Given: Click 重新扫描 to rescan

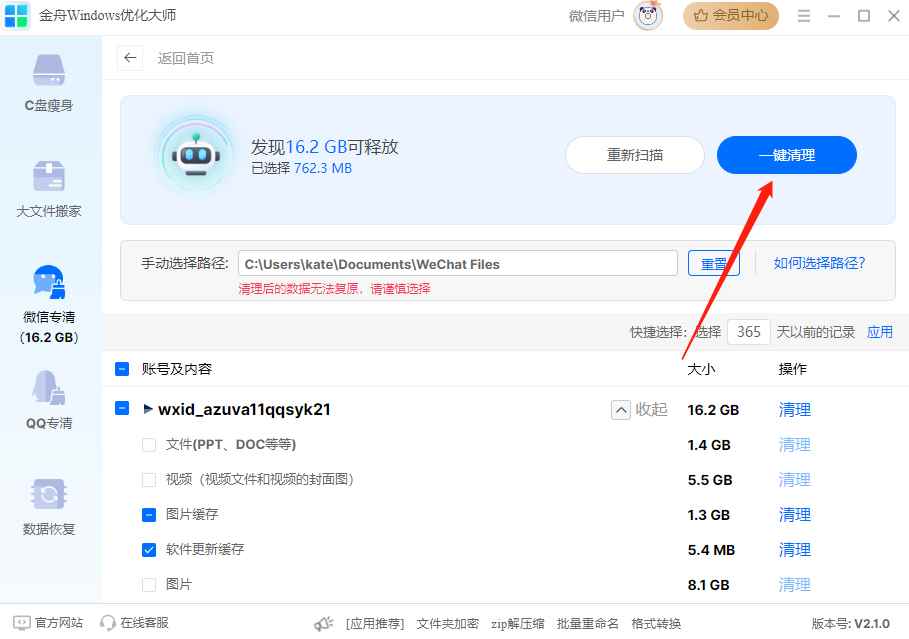Looking at the screenshot, I should tap(635, 155).
